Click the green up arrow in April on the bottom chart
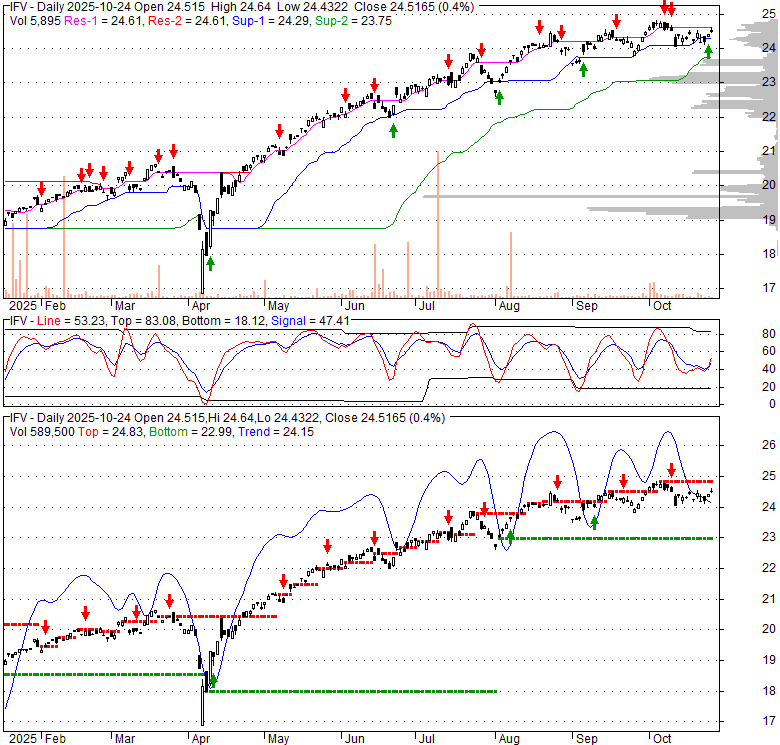780x745 pixels. (211, 682)
